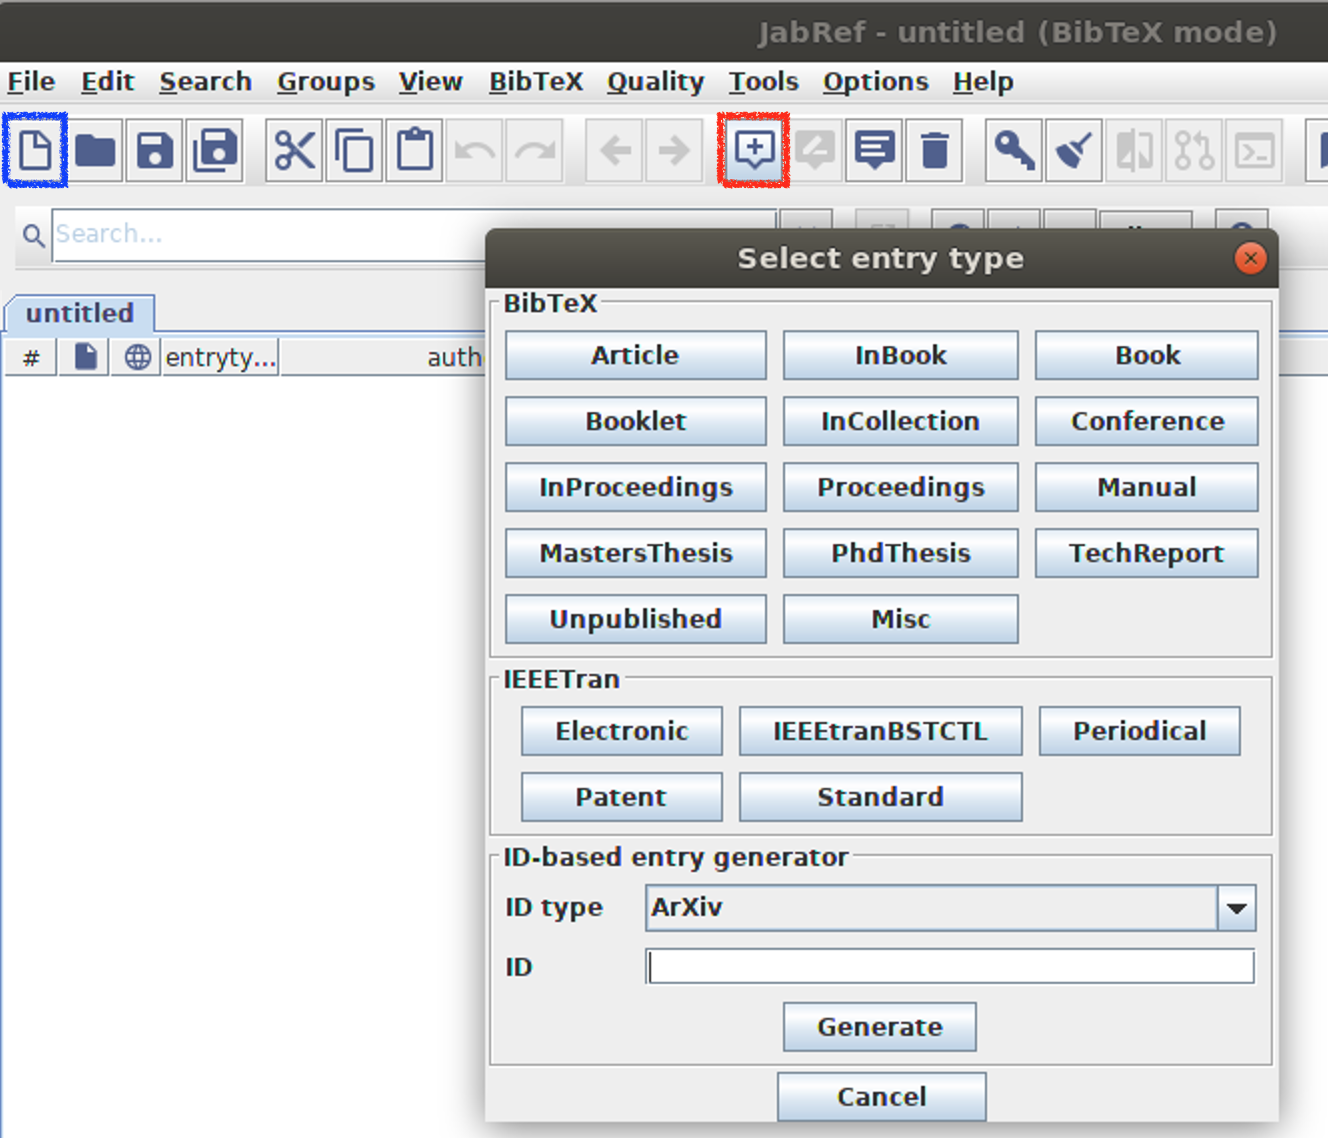This screenshot has width=1328, height=1138.
Task: Pick the TechReport entry type
Action: click(1147, 553)
